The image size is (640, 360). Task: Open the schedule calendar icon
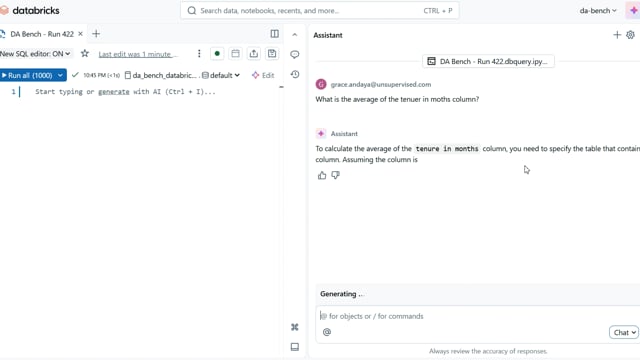235,53
